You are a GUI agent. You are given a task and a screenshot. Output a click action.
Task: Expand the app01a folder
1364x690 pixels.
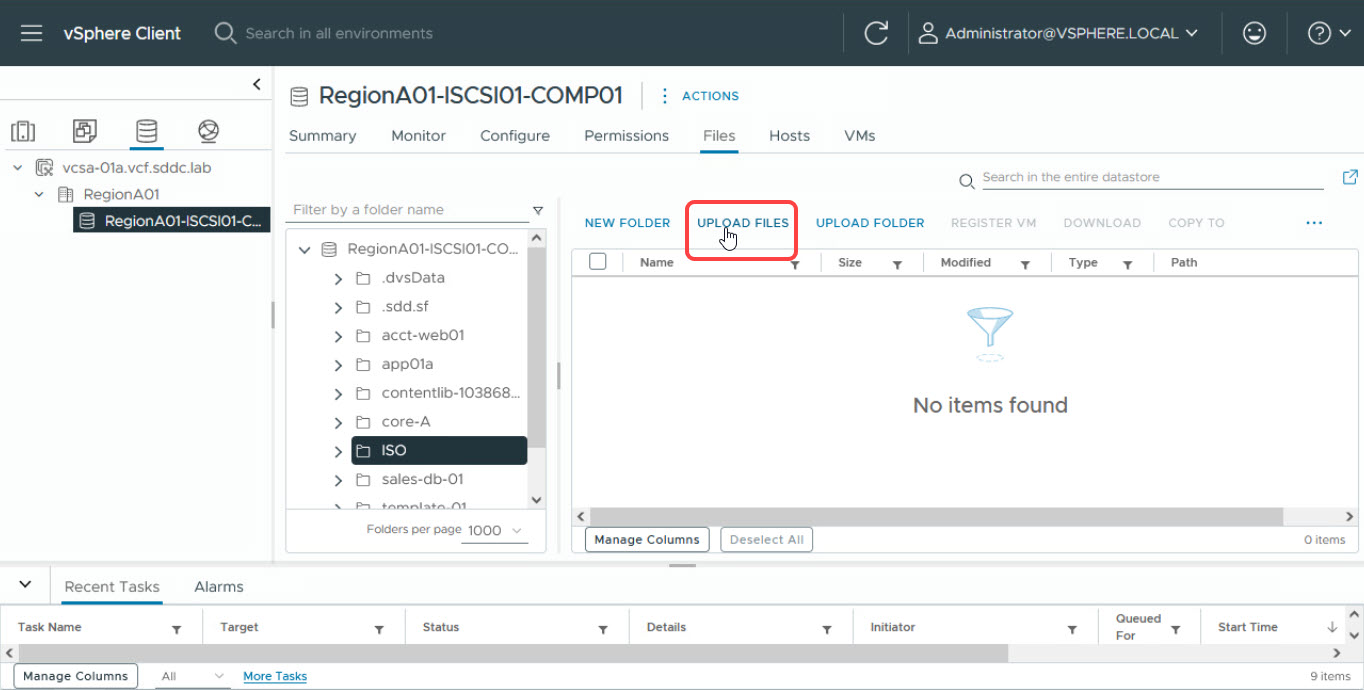339,365
